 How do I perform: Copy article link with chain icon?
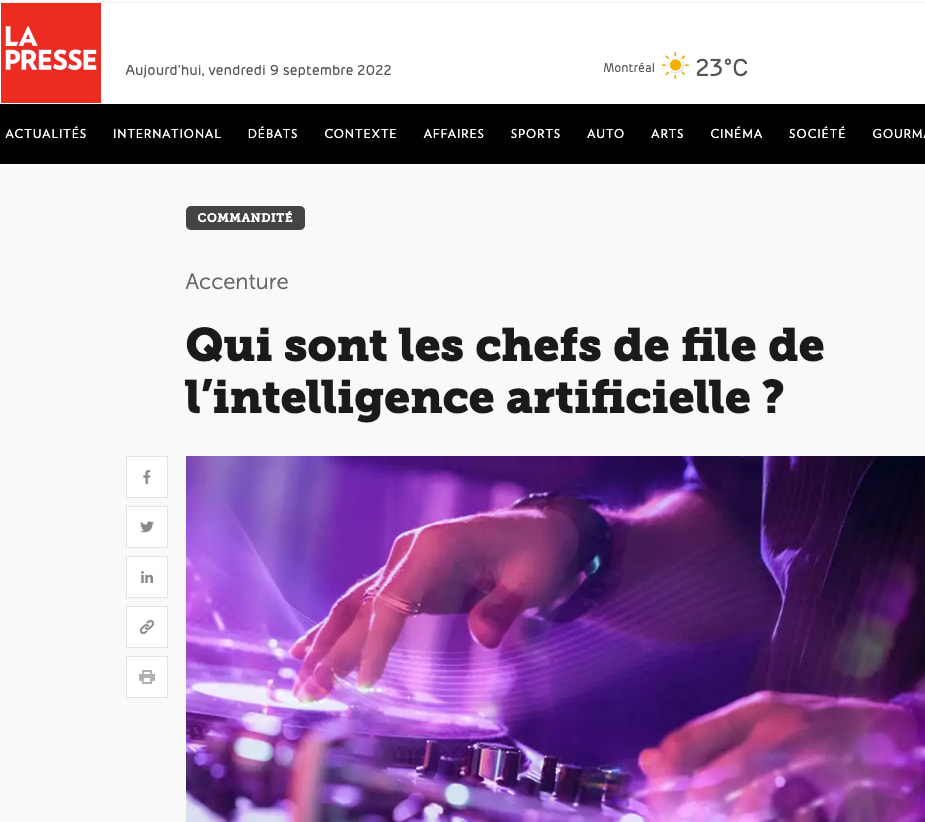tap(147, 627)
